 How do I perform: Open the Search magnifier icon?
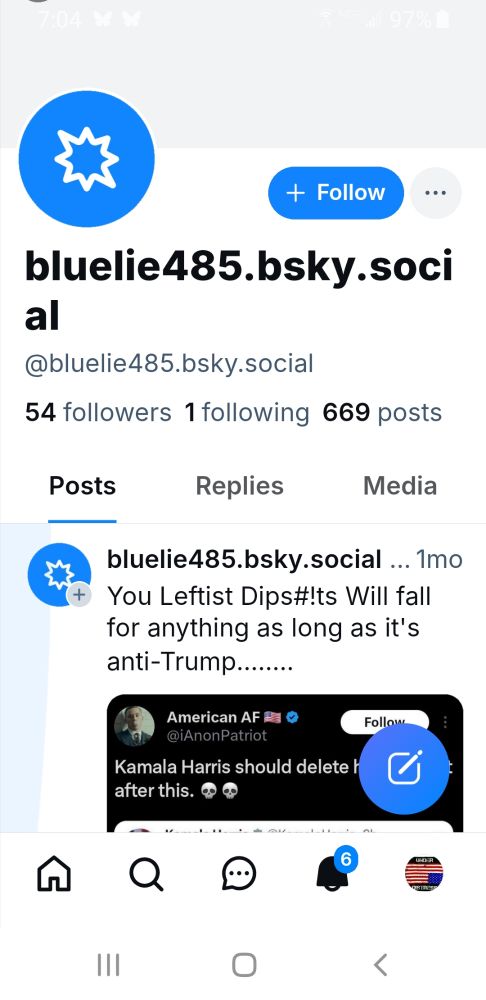pyautogui.click(x=146, y=873)
